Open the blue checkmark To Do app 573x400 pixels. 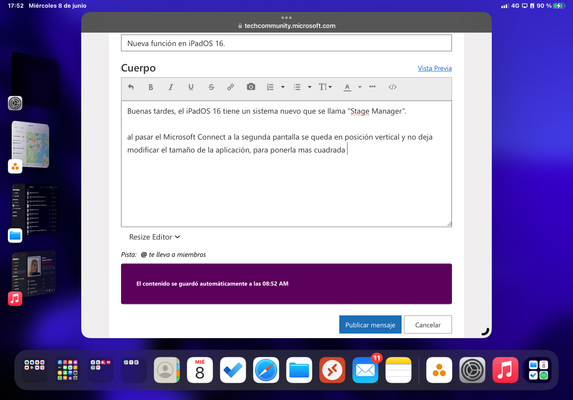click(x=233, y=370)
